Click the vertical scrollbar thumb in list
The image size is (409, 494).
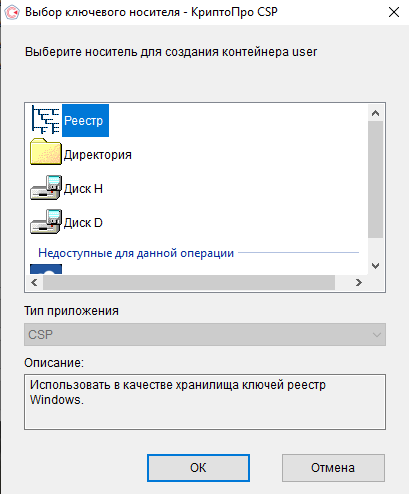click(x=375, y=179)
